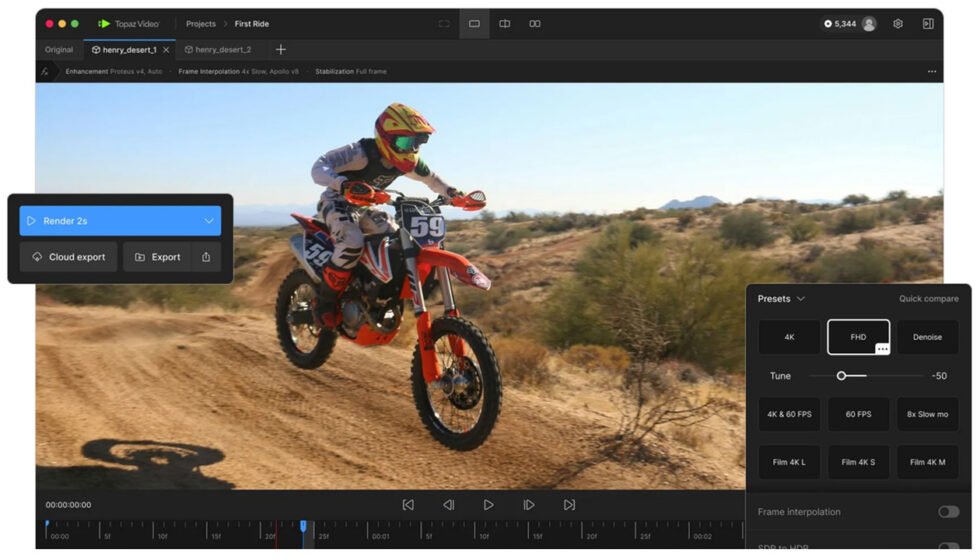
Task: Jump to start of clip
Action: click(408, 504)
